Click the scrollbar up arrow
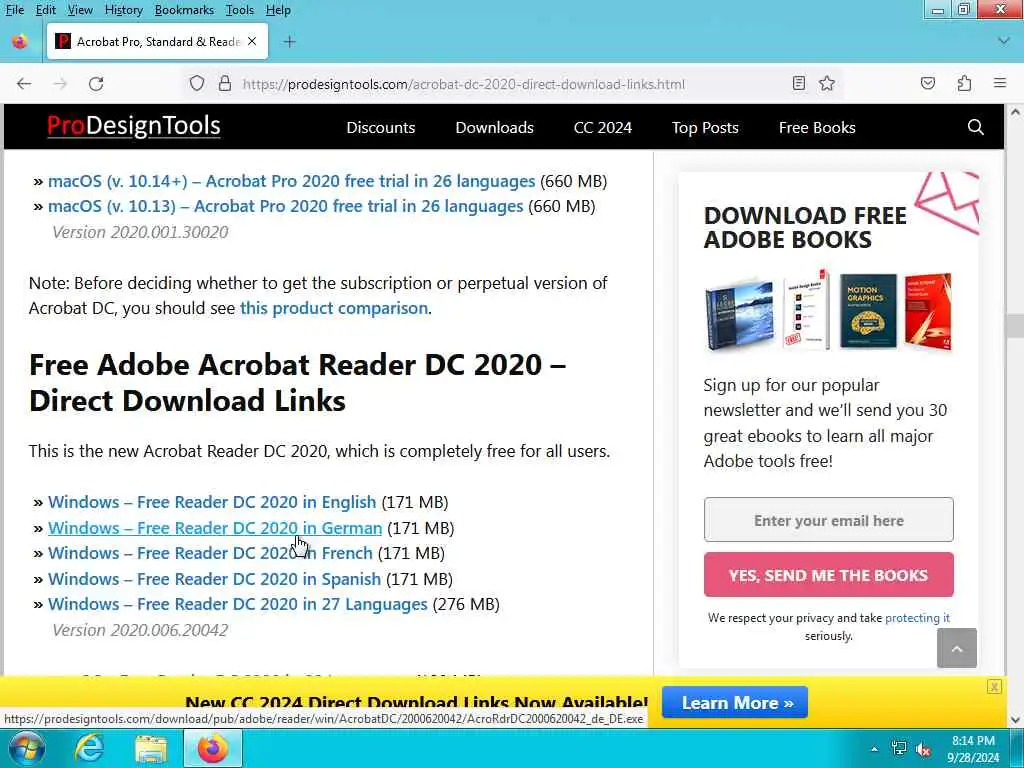Viewport: 1024px width, 768px height. coord(1015,112)
